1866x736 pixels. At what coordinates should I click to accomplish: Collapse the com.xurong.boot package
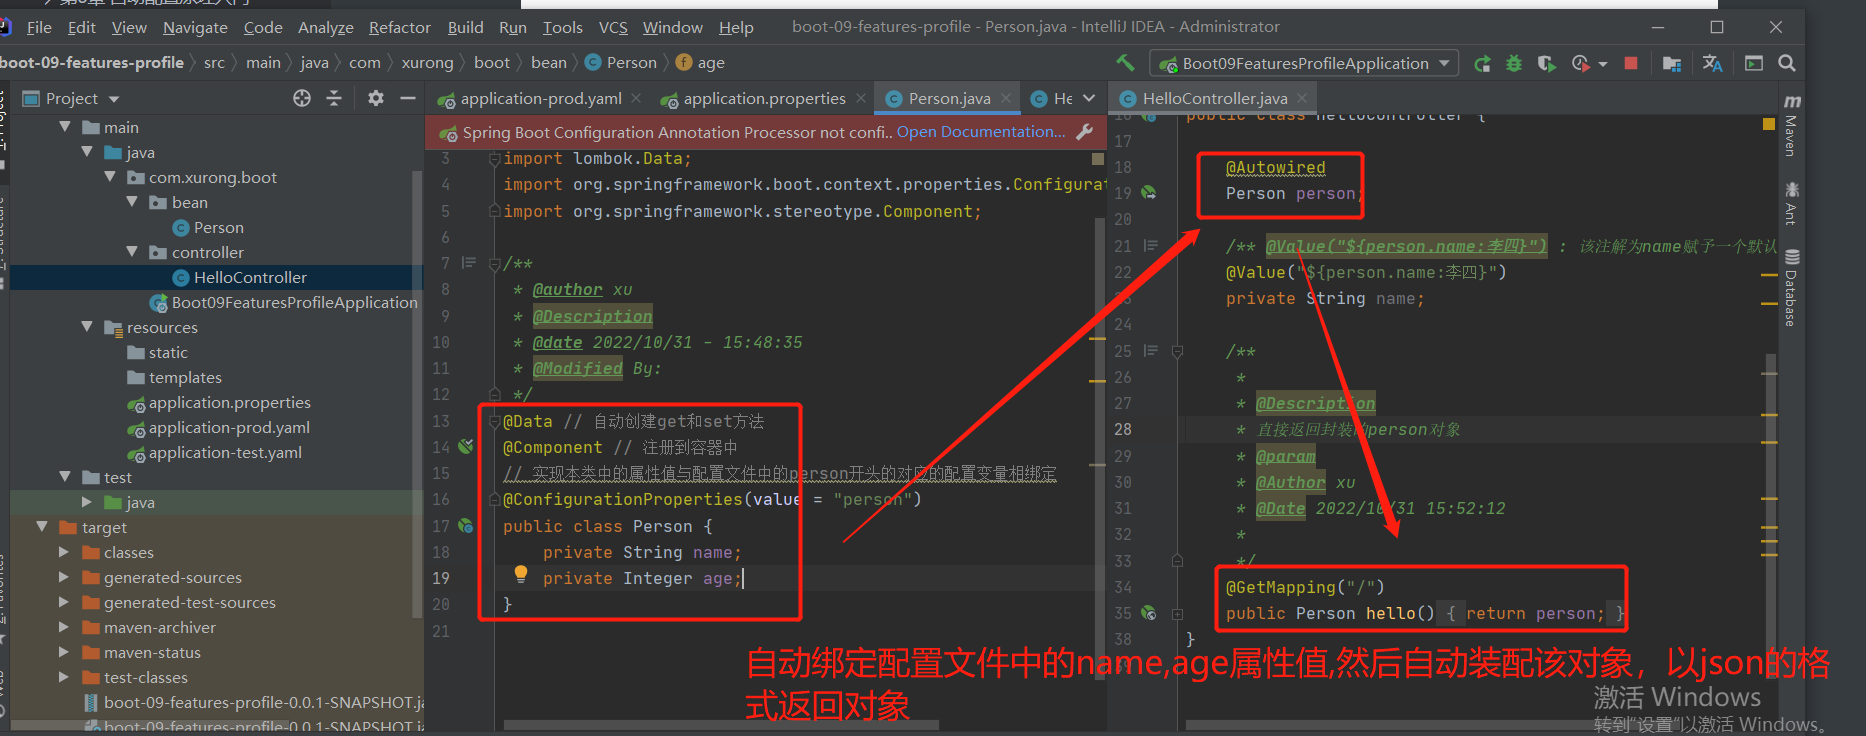(110, 177)
